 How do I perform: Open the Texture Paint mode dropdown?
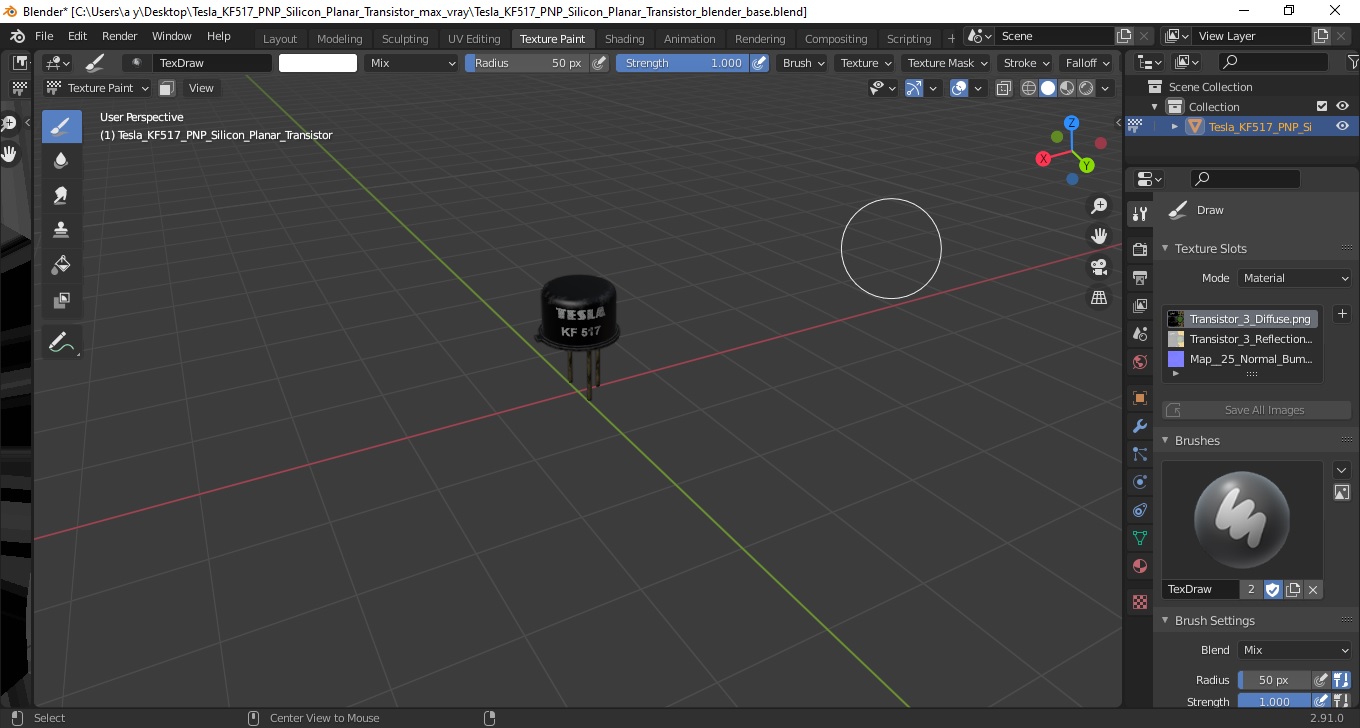coord(97,88)
